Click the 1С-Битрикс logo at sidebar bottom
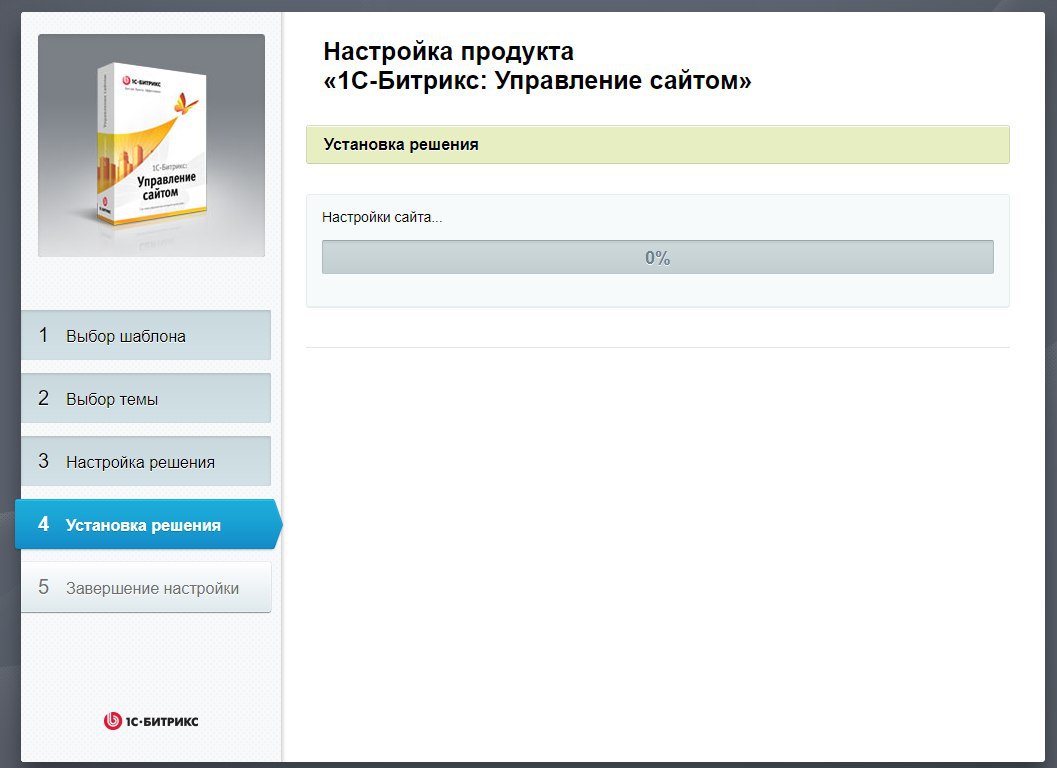Image resolution: width=1057 pixels, height=768 pixels. (151, 721)
